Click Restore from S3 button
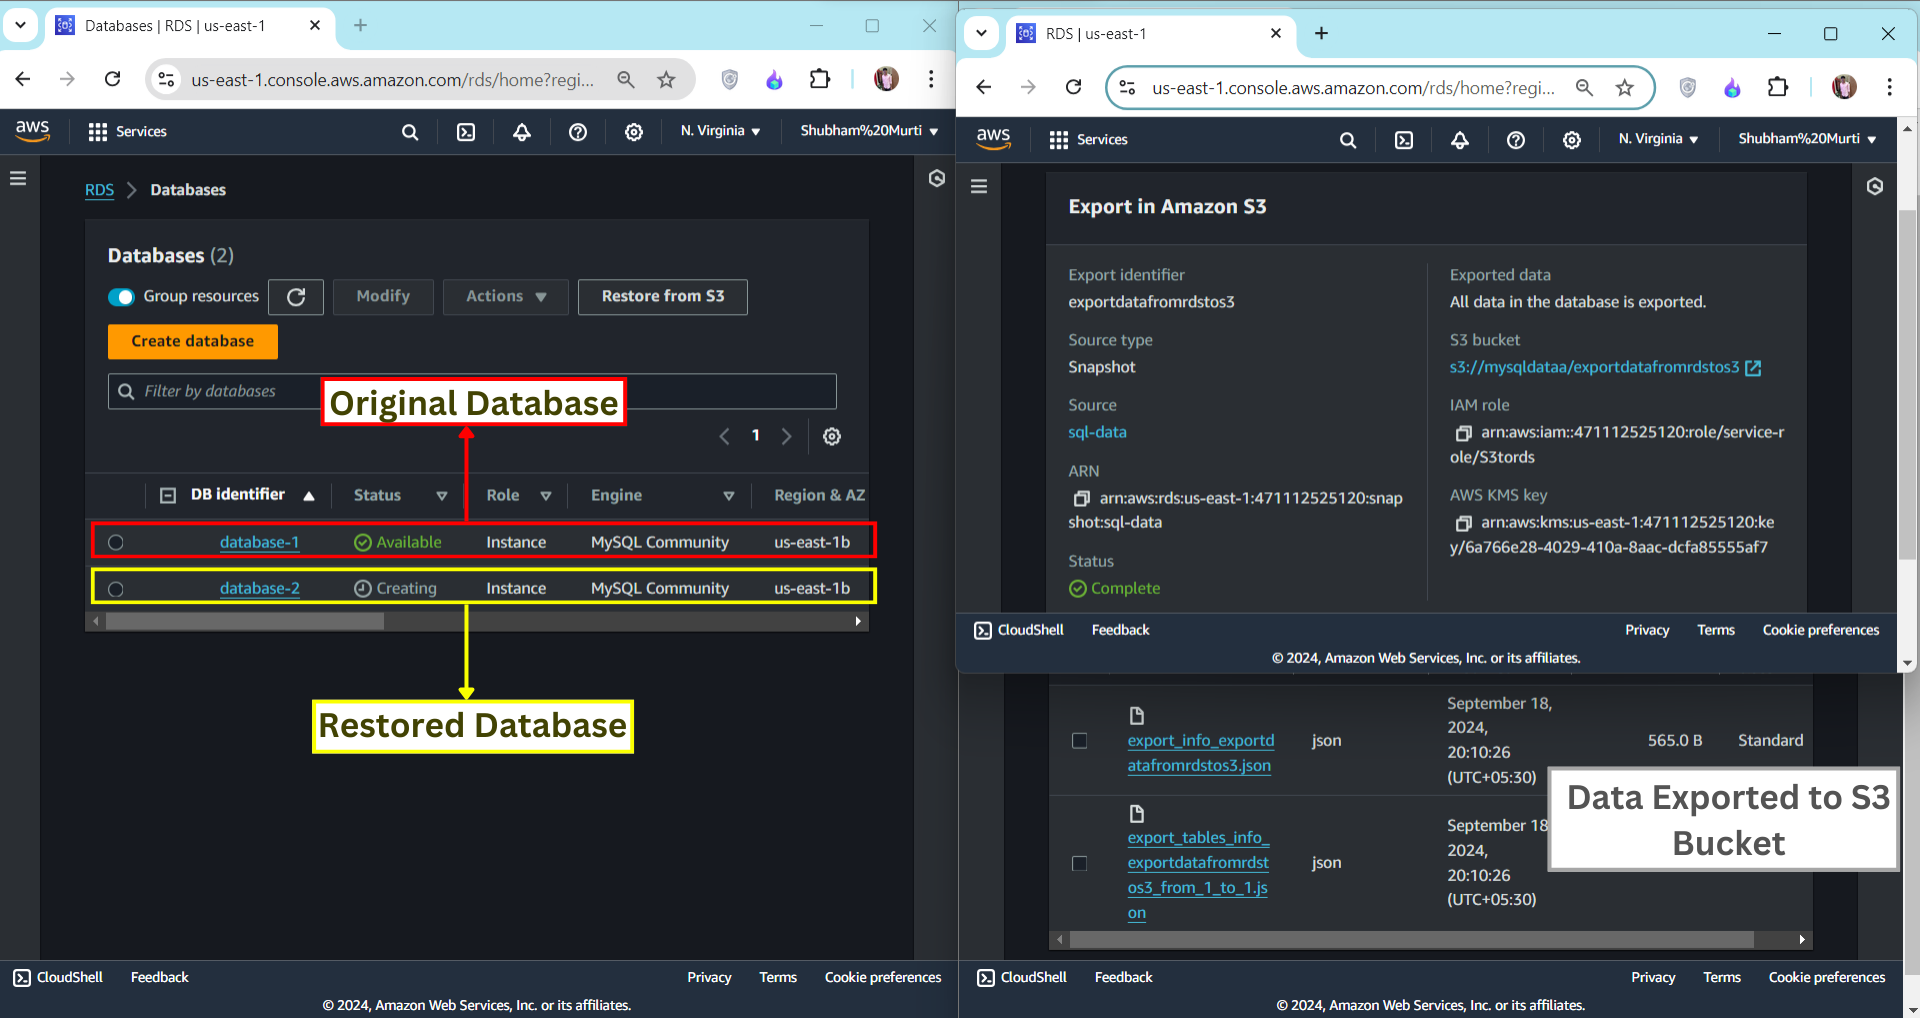 click(663, 297)
